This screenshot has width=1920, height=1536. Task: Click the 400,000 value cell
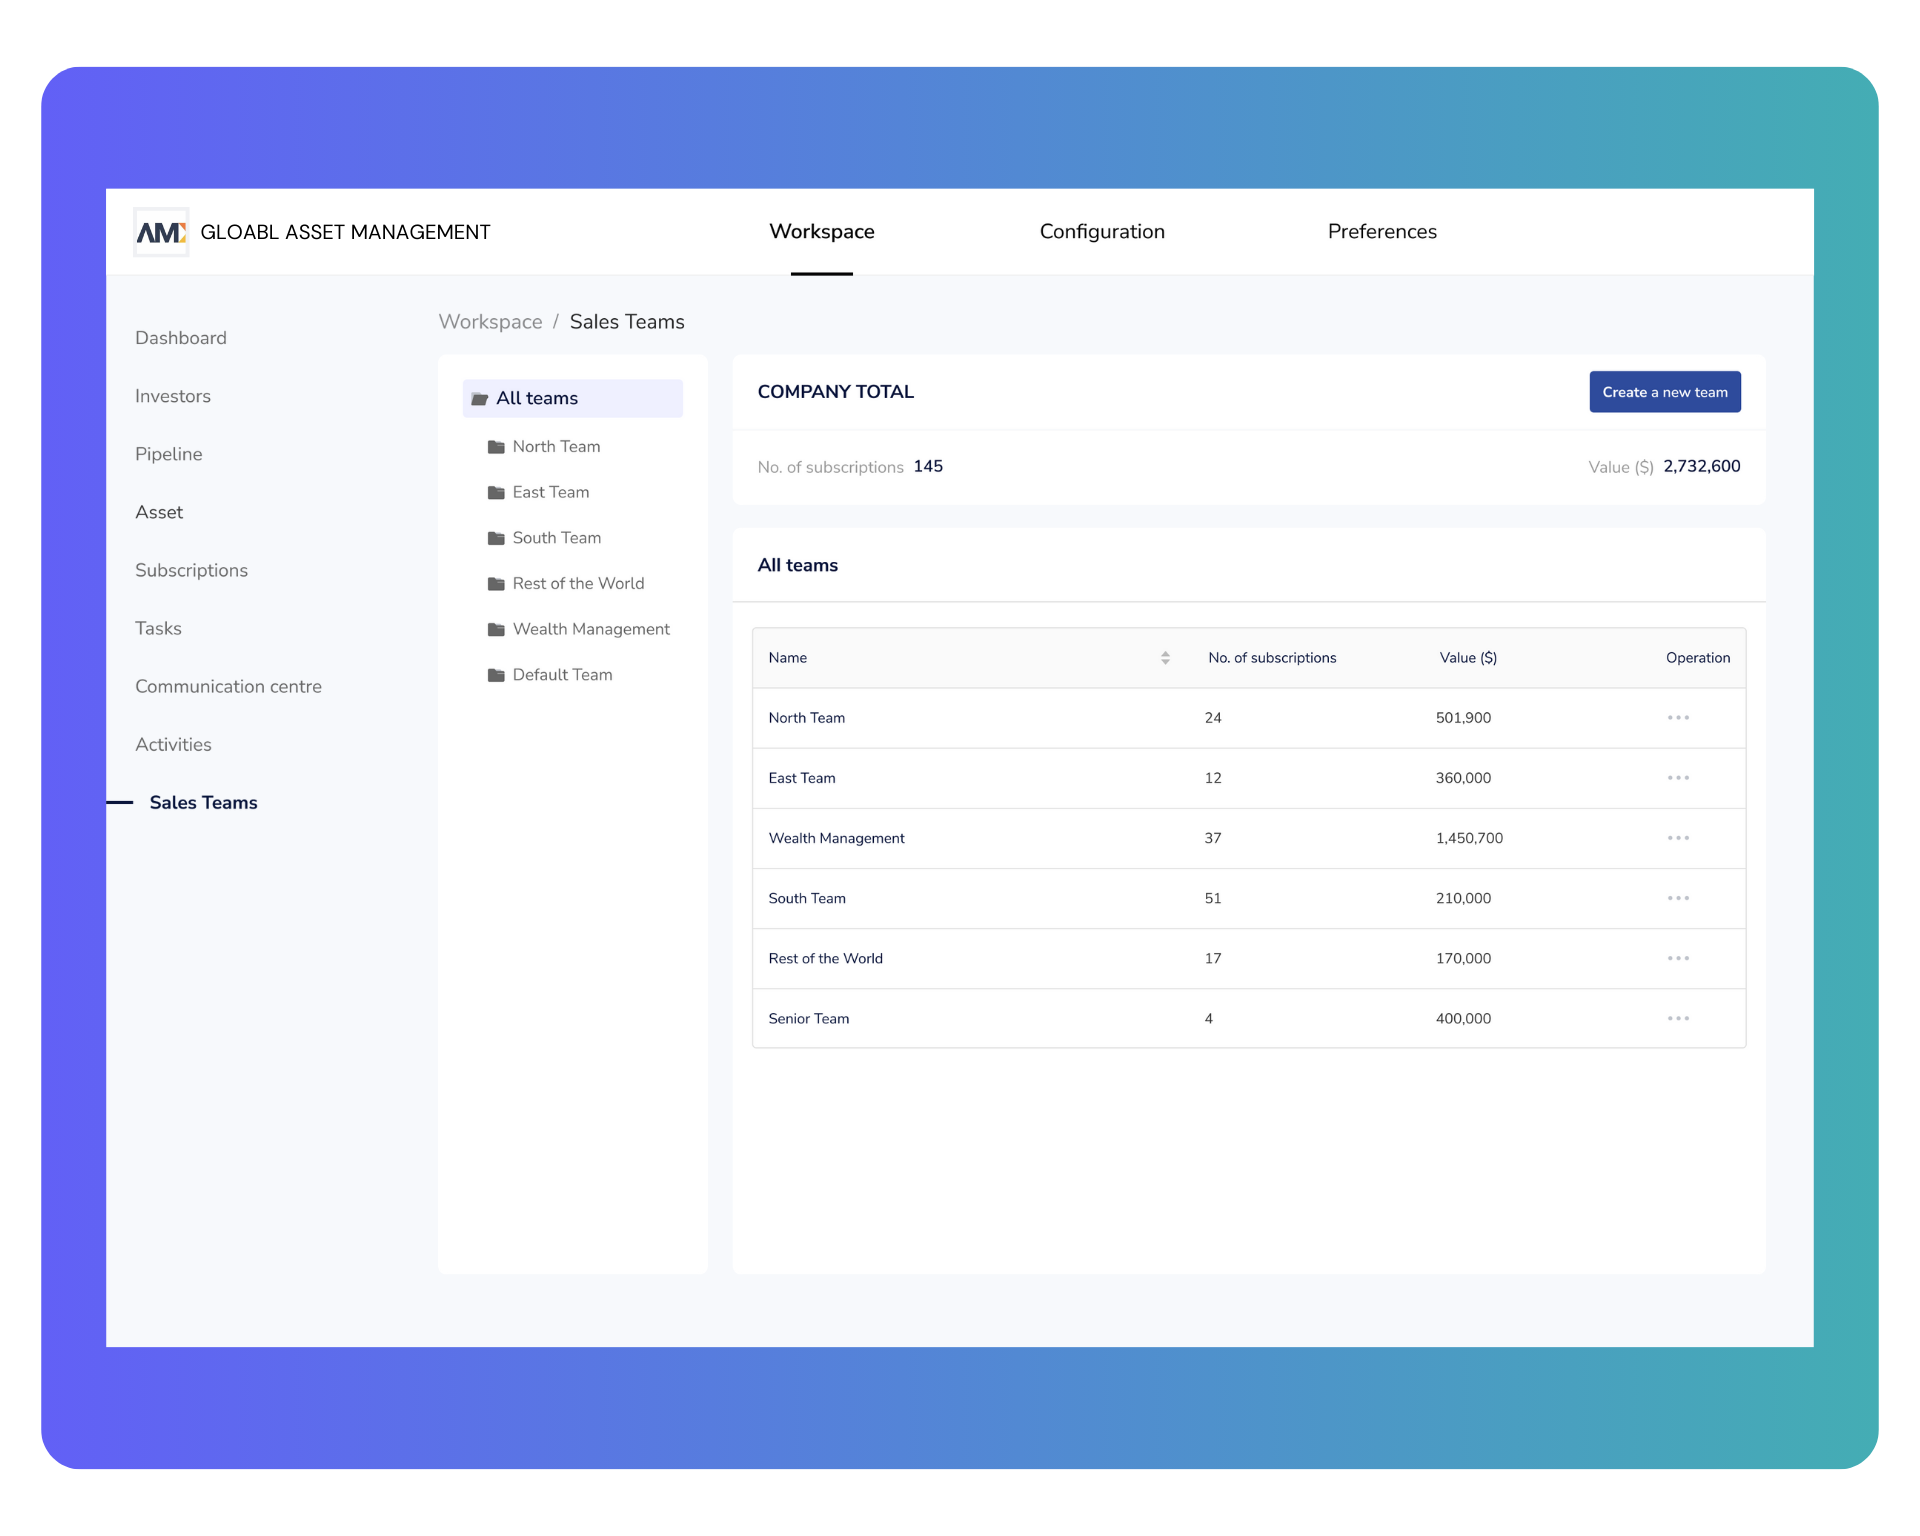pyautogui.click(x=1463, y=1018)
